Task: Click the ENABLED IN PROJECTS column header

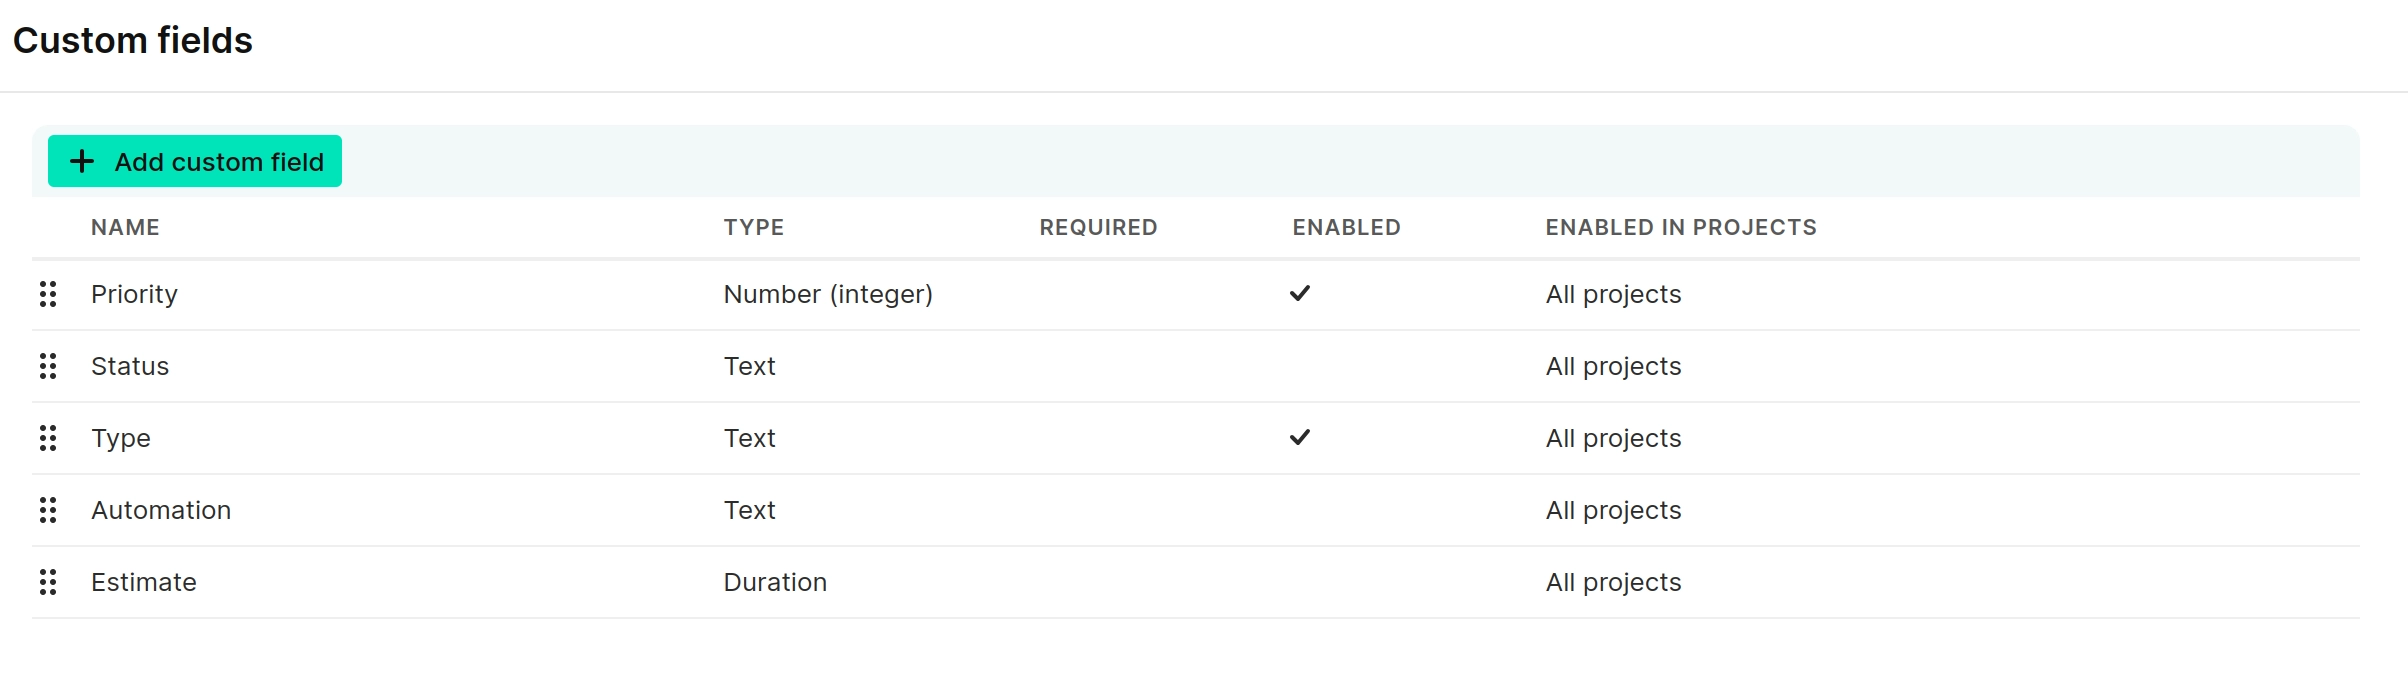Action: 1681,227
